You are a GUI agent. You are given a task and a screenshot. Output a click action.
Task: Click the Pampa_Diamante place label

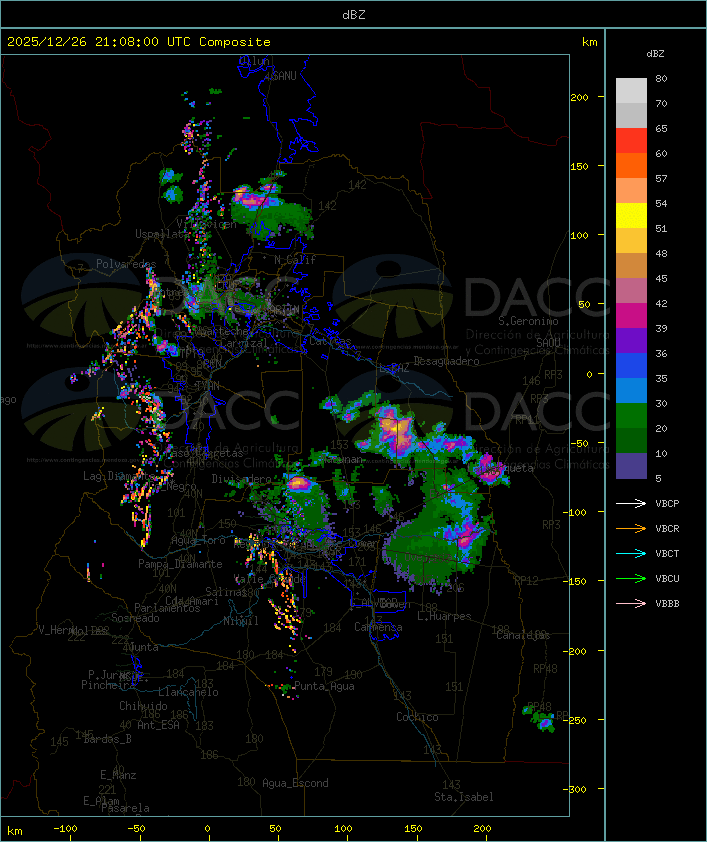pos(180,564)
